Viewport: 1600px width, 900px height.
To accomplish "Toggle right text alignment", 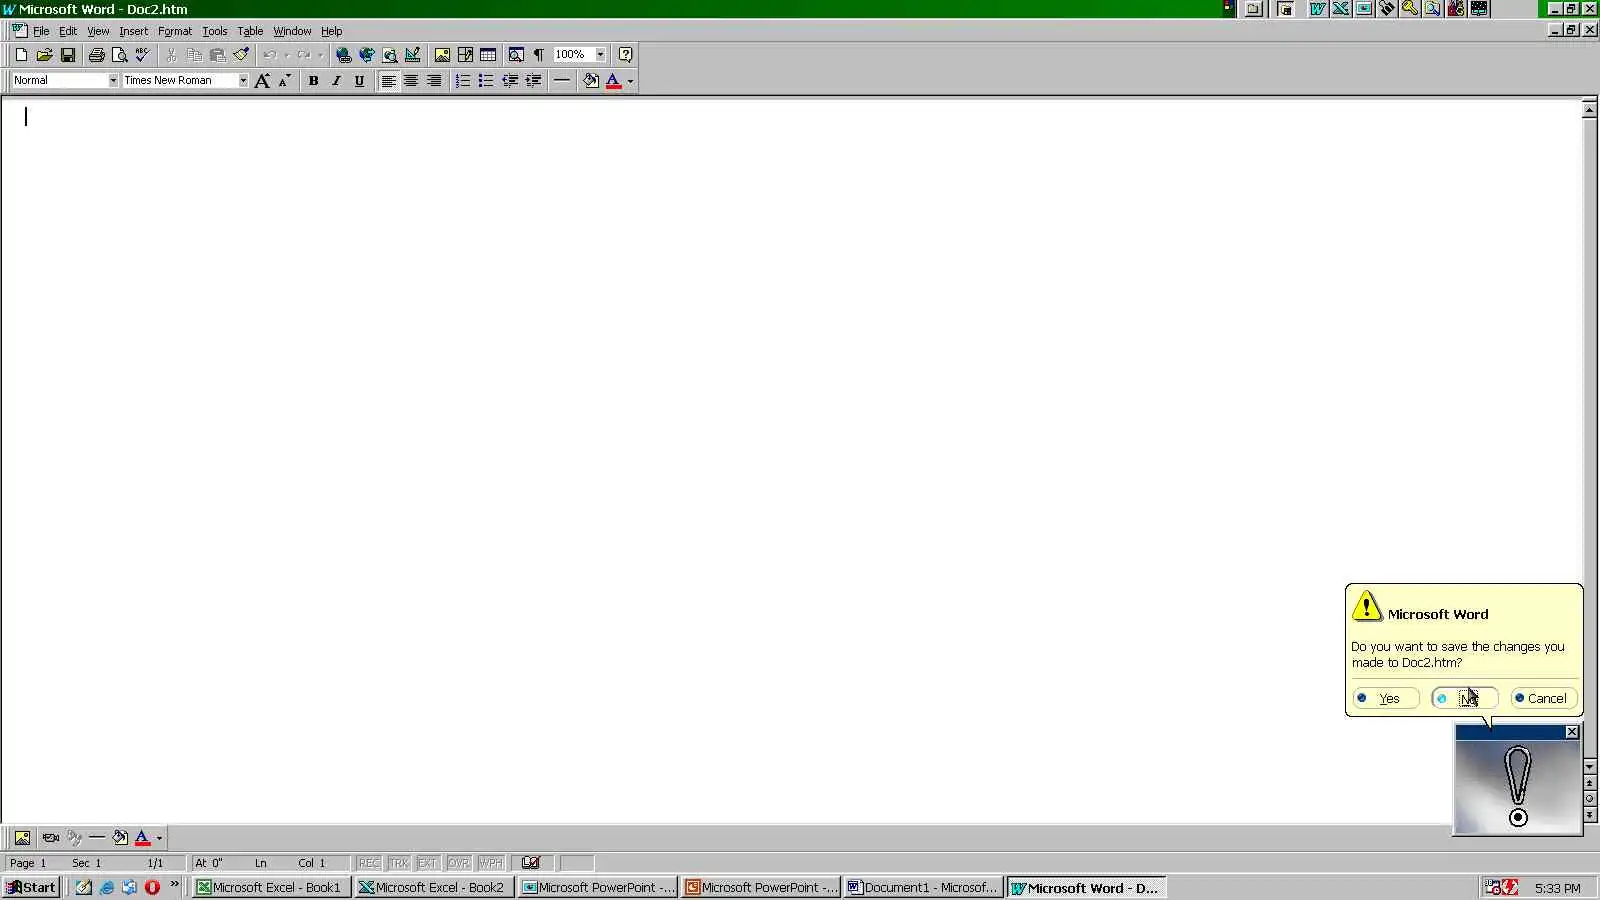I will point(434,81).
